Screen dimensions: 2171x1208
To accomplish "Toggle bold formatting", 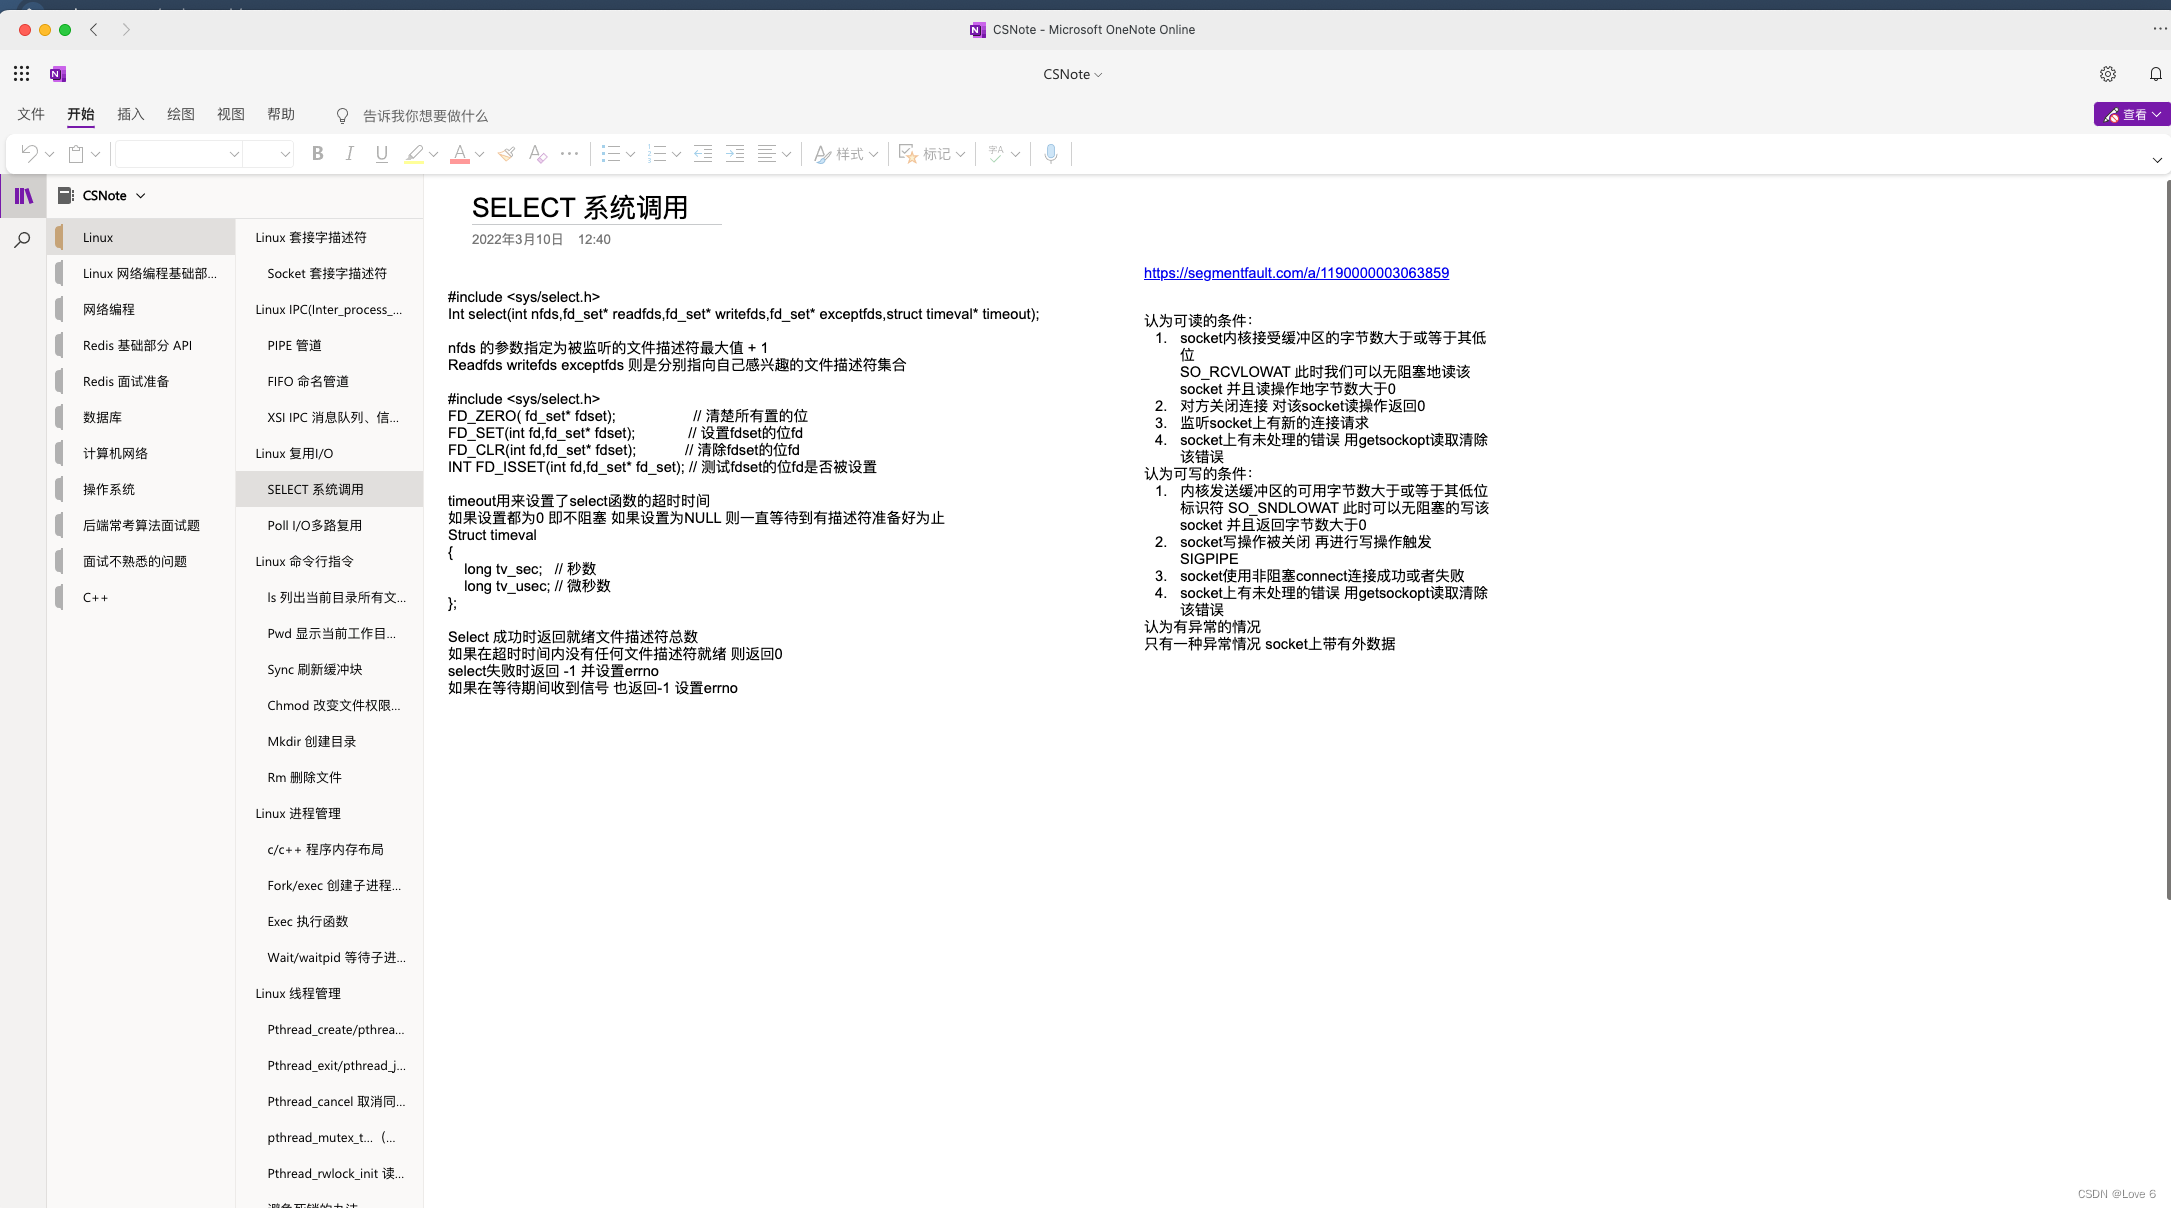I will (317, 153).
